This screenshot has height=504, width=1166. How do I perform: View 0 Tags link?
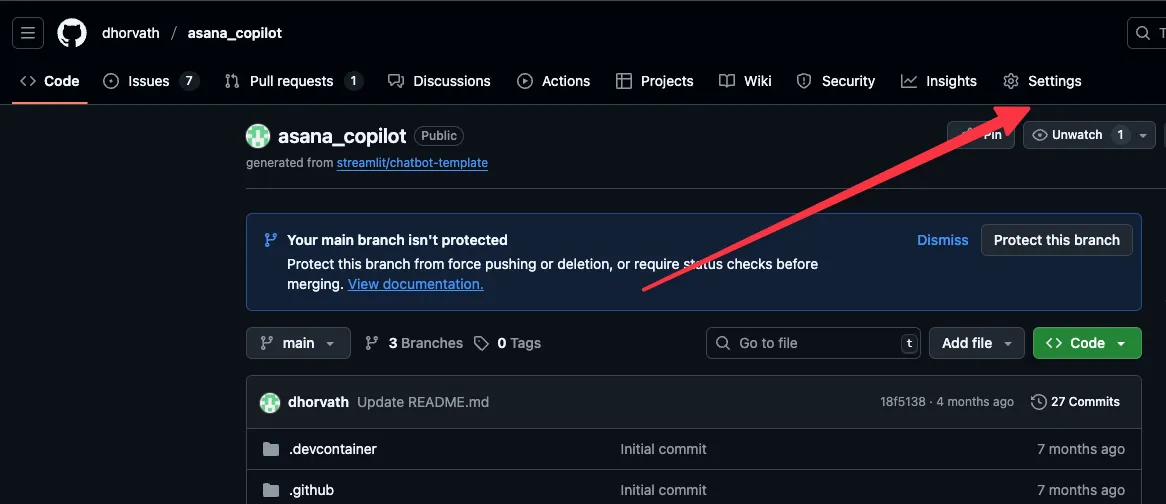[507, 343]
